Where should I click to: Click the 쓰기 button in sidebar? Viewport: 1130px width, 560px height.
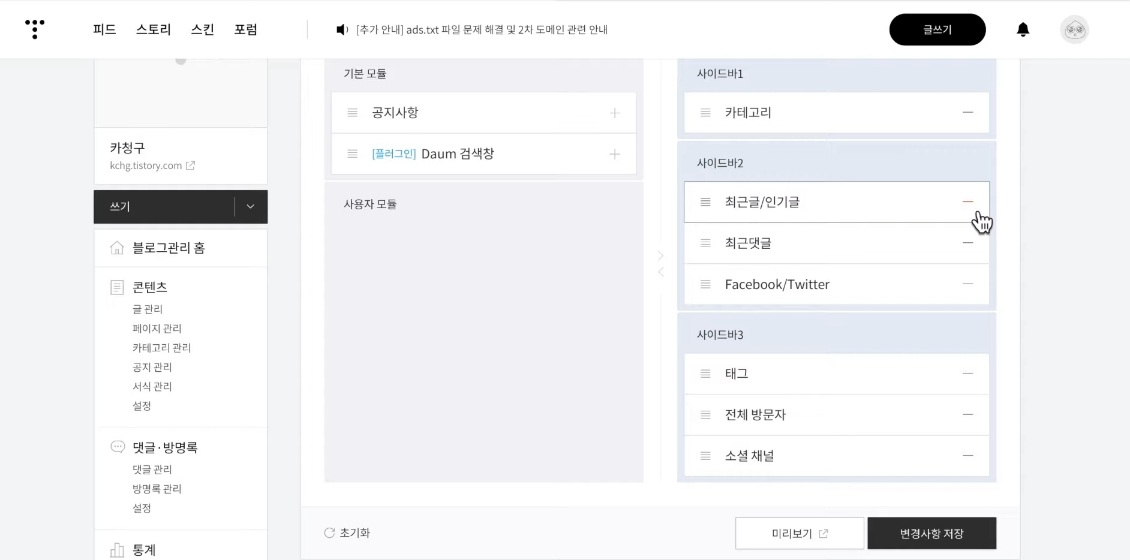click(164, 207)
